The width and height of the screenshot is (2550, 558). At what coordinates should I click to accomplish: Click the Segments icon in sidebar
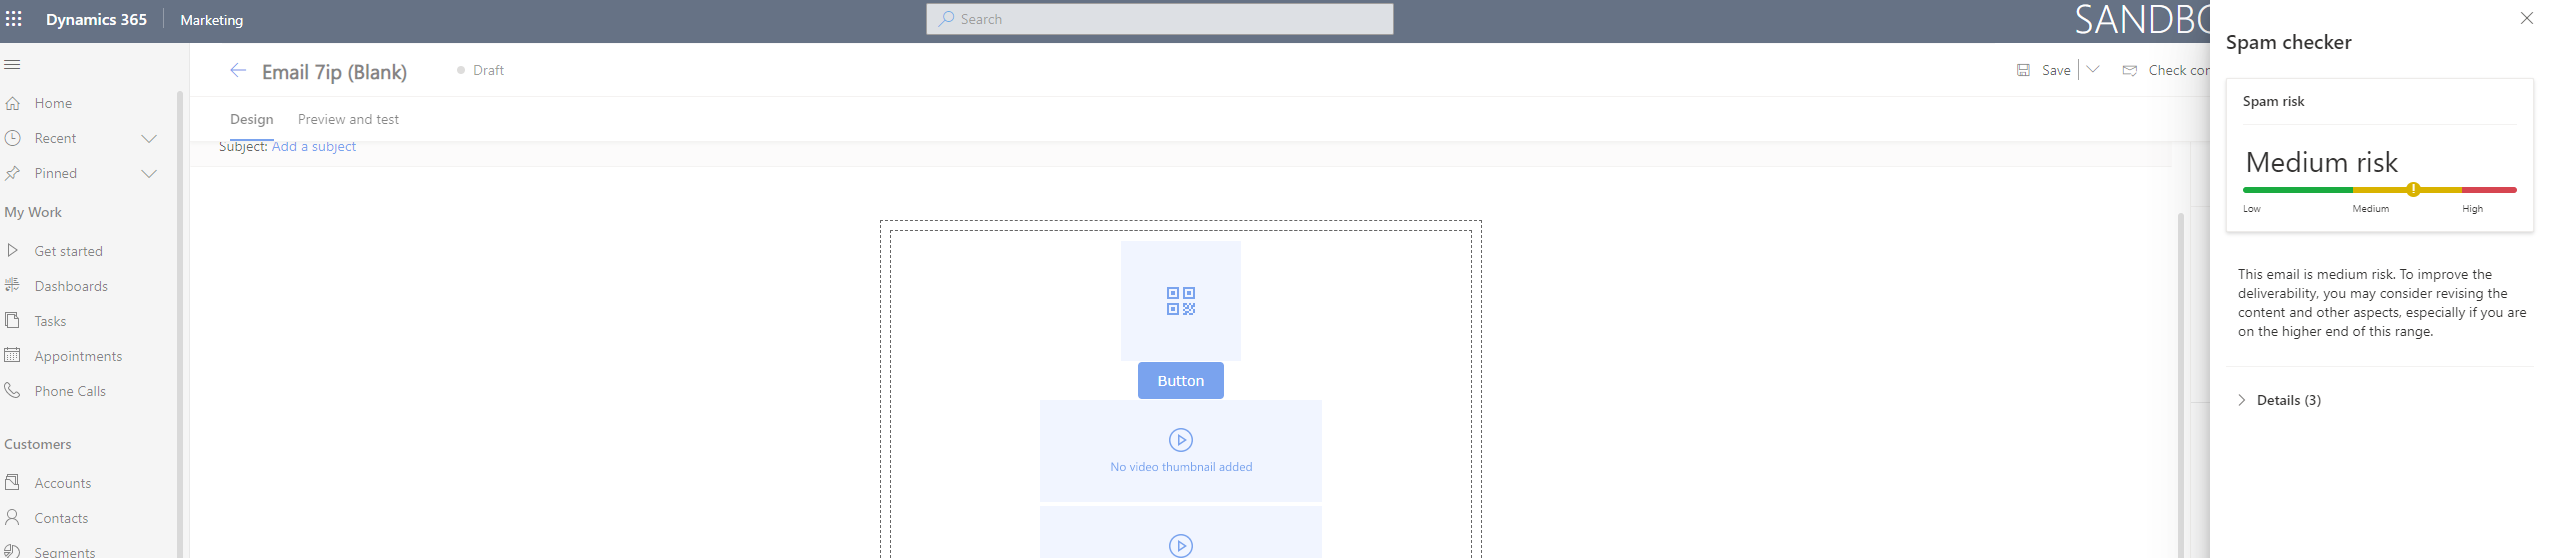(x=12, y=551)
